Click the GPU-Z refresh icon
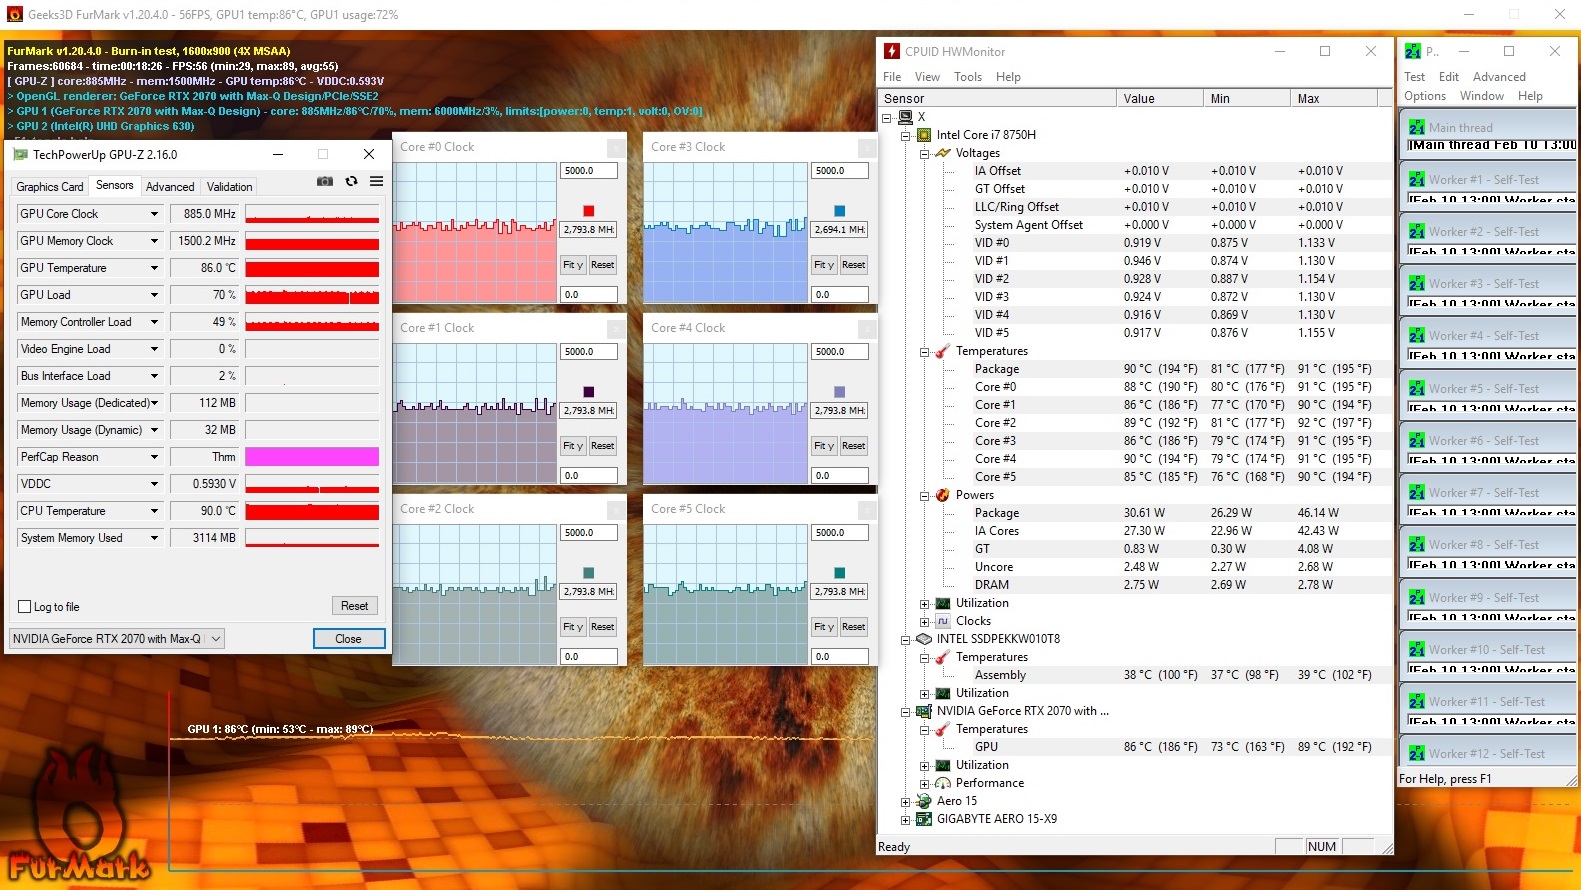Image resolution: width=1581 pixels, height=890 pixels. [x=351, y=181]
